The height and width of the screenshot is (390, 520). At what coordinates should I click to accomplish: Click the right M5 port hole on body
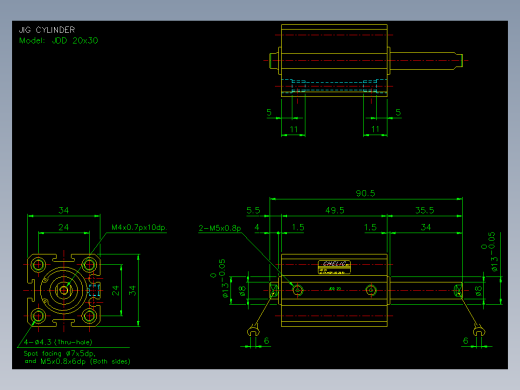point(371,290)
